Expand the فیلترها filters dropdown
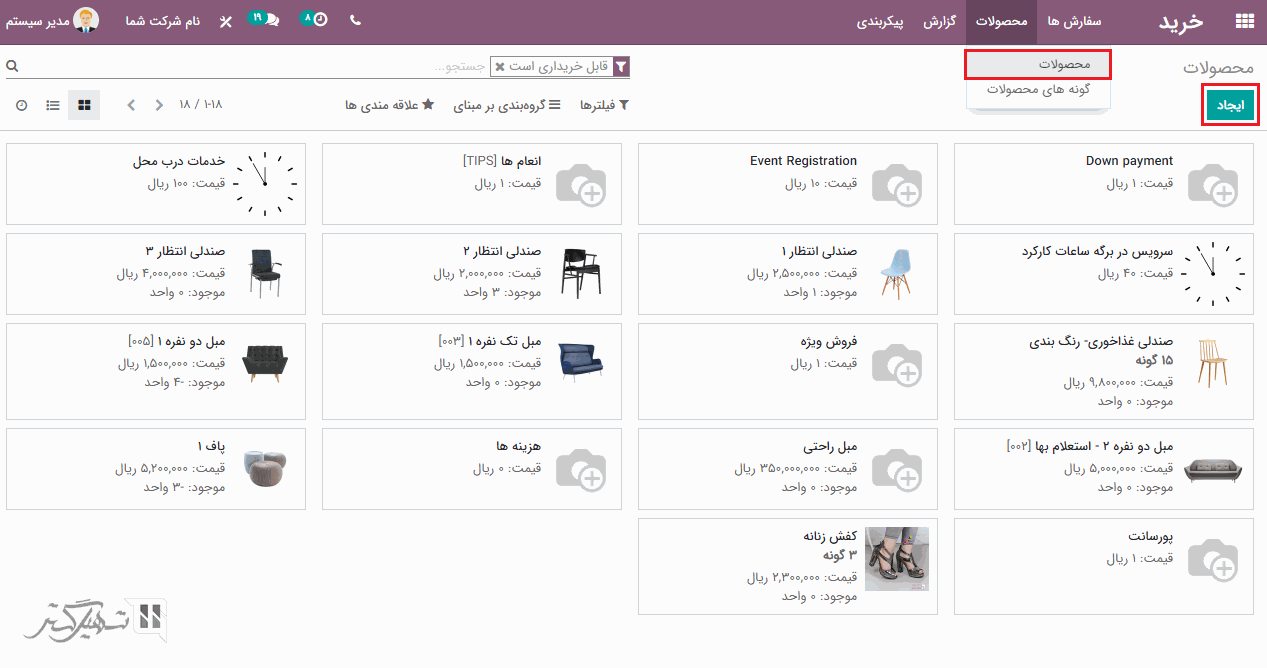The height and width of the screenshot is (668, 1267). pos(604,105)
